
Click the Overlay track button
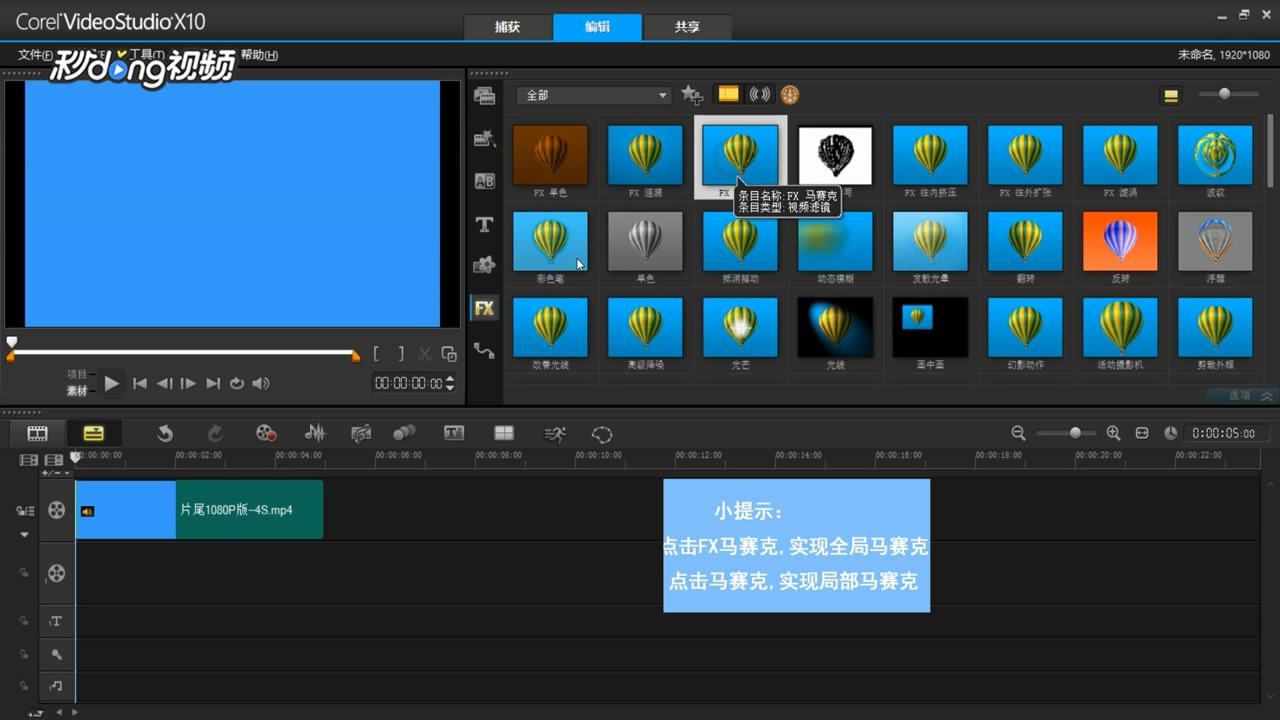click(x=56, y=573)
